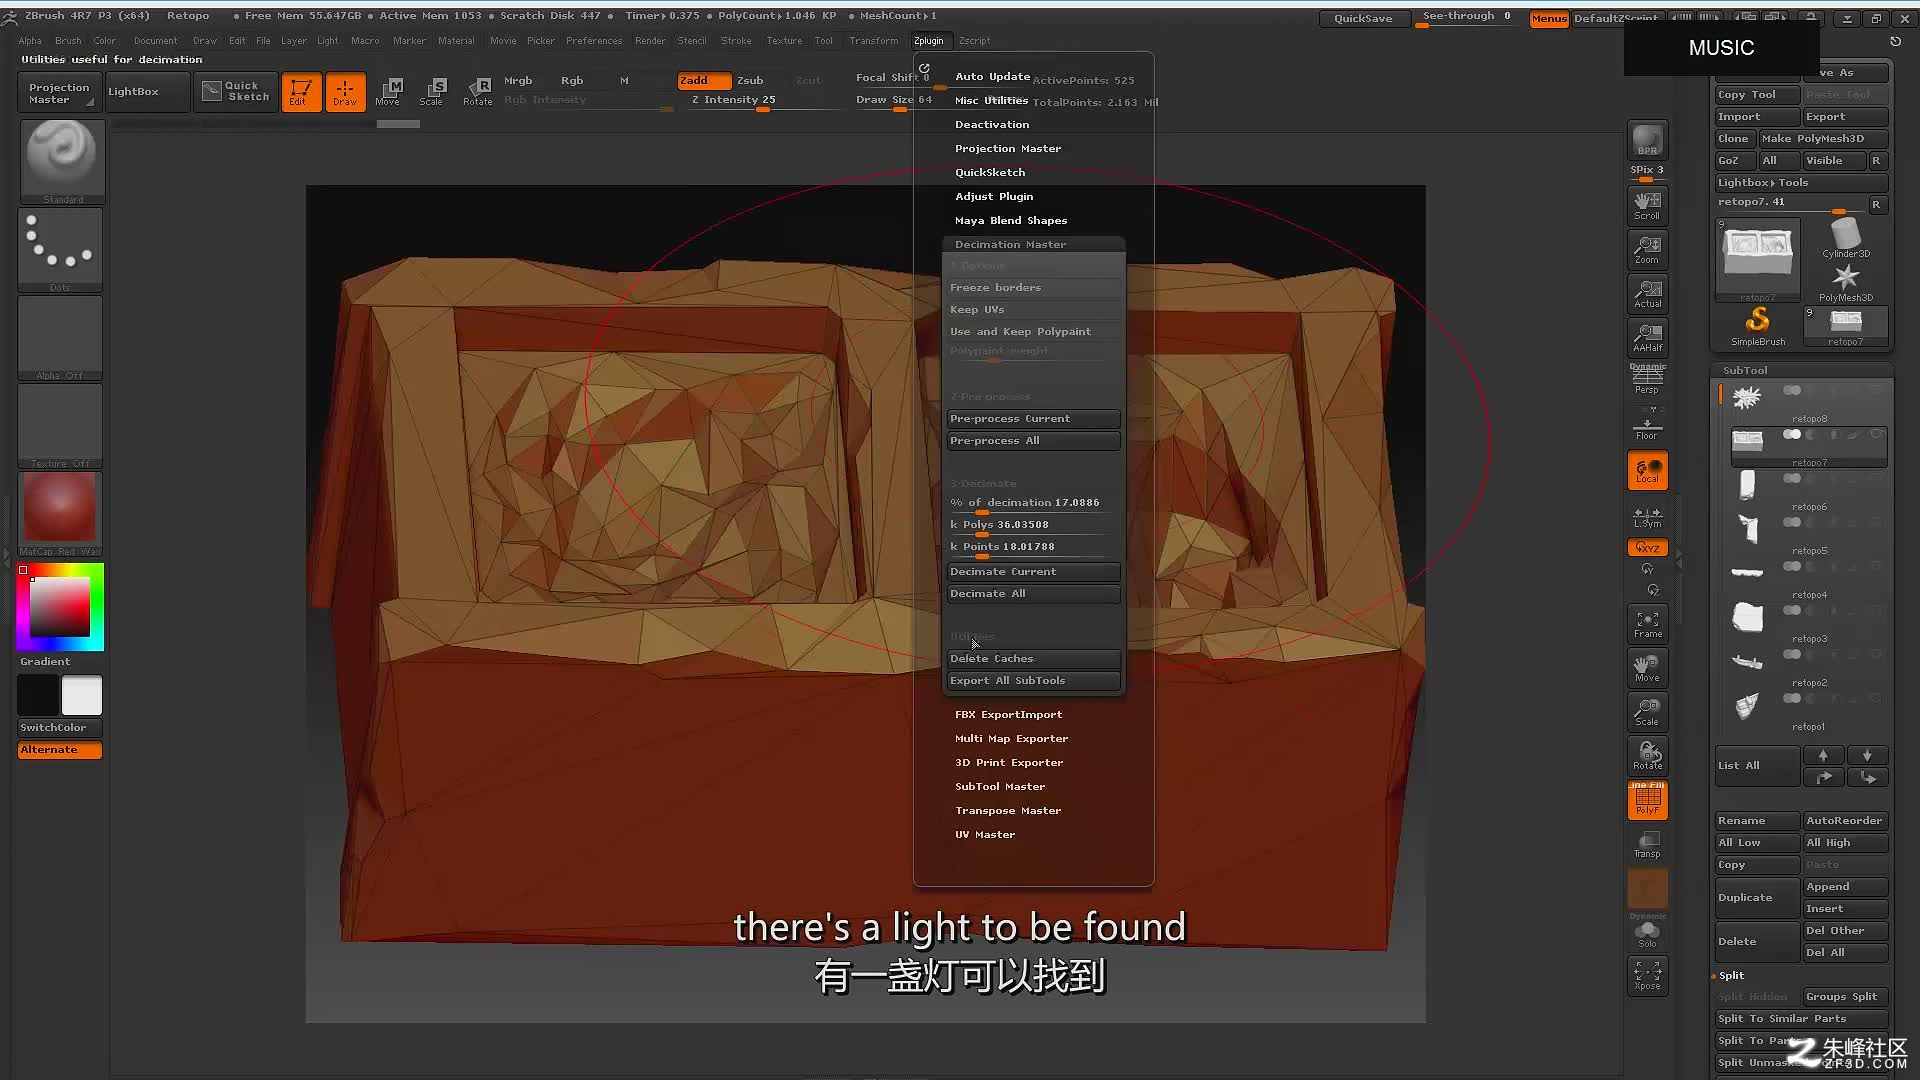Open the Dots stroke selector
This screenshot has width=1920, height=1080.
point(60,250)
